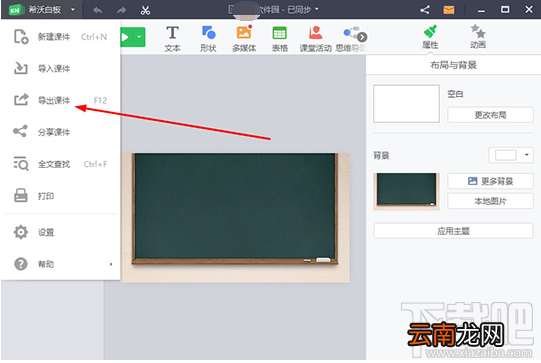
Task: Click the 更多背景 button
Action: tap(490, 181)
